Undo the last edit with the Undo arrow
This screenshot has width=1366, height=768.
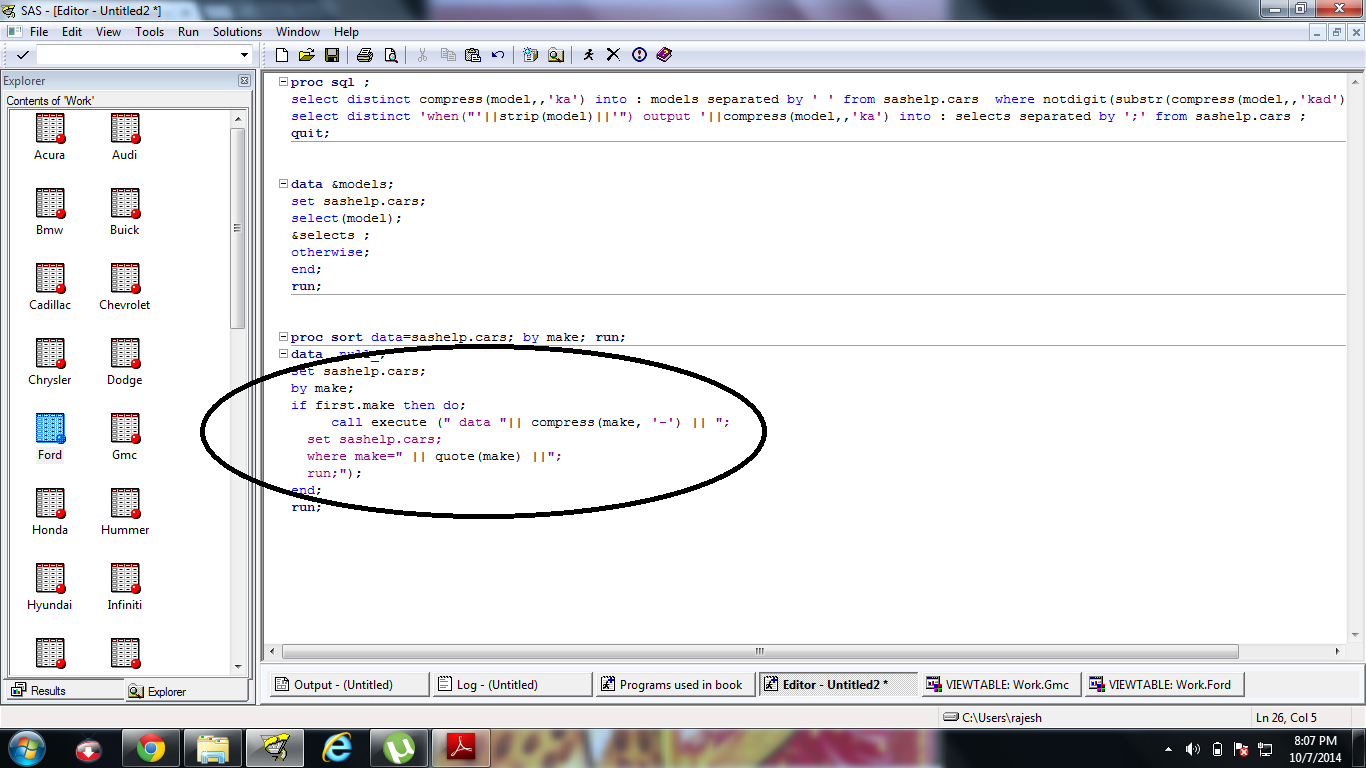(x=497, y=55)
